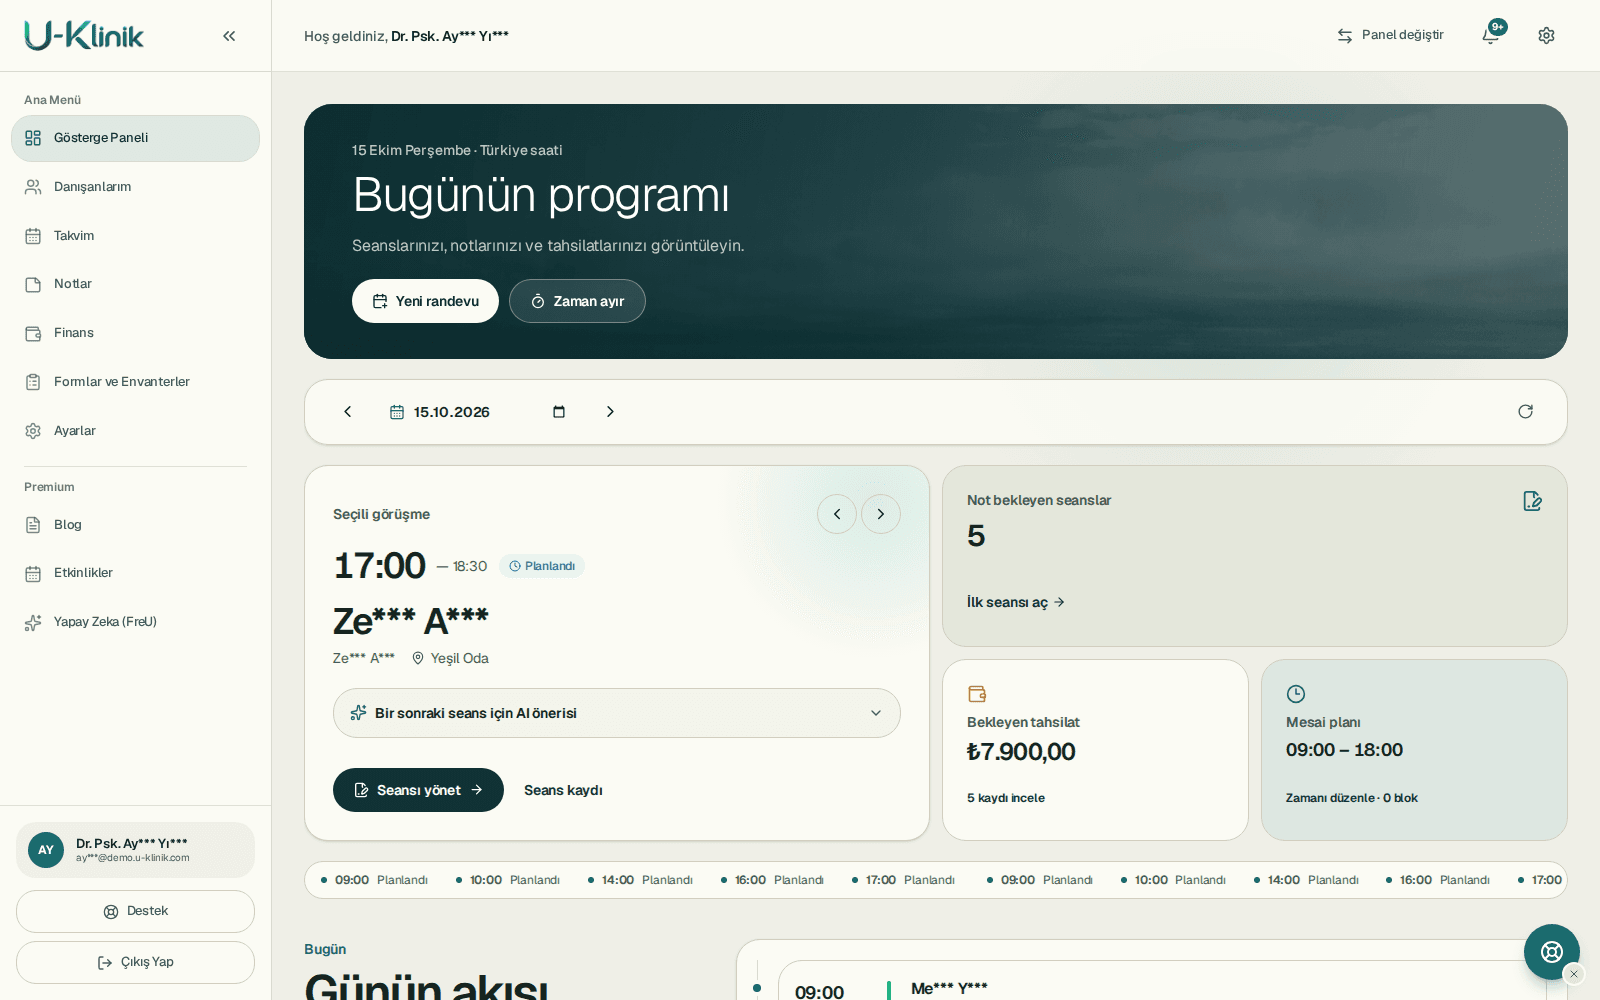Open Seans kaydı link
1600x1000 pixels.
pos(563,790)
